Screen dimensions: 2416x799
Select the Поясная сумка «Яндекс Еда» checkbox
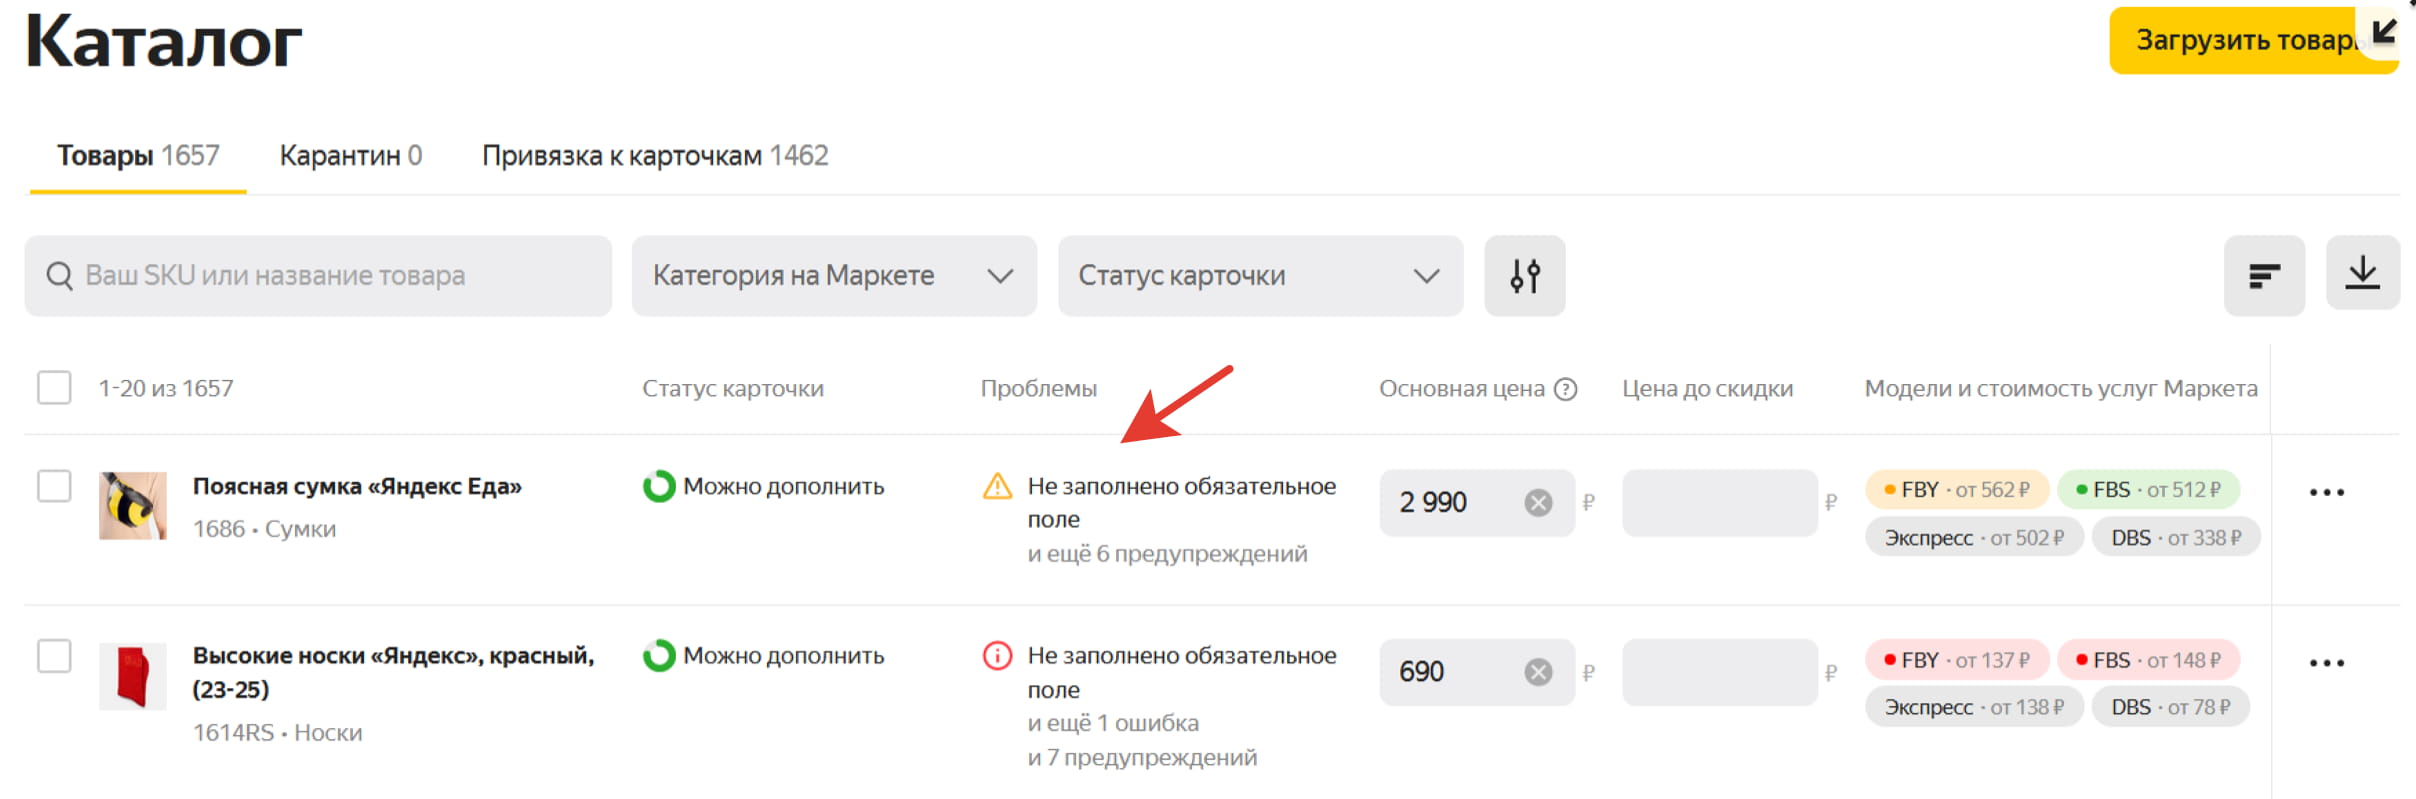[54, 487]
